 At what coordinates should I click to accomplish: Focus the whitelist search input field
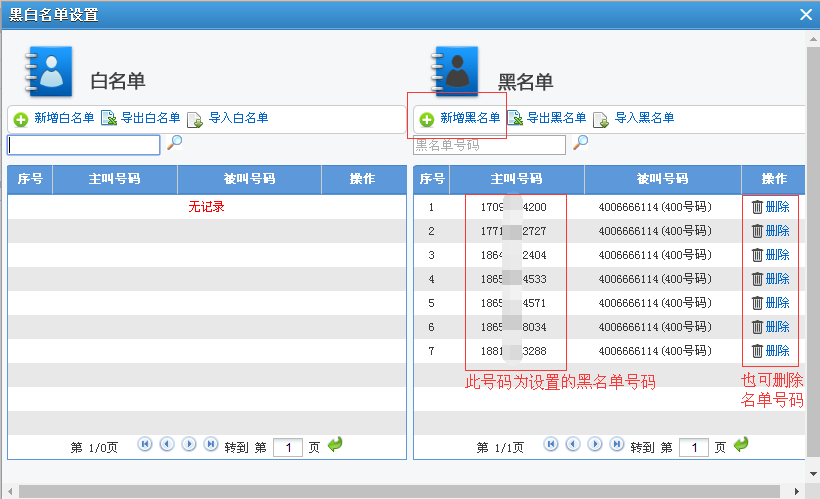tap(83, 145)
